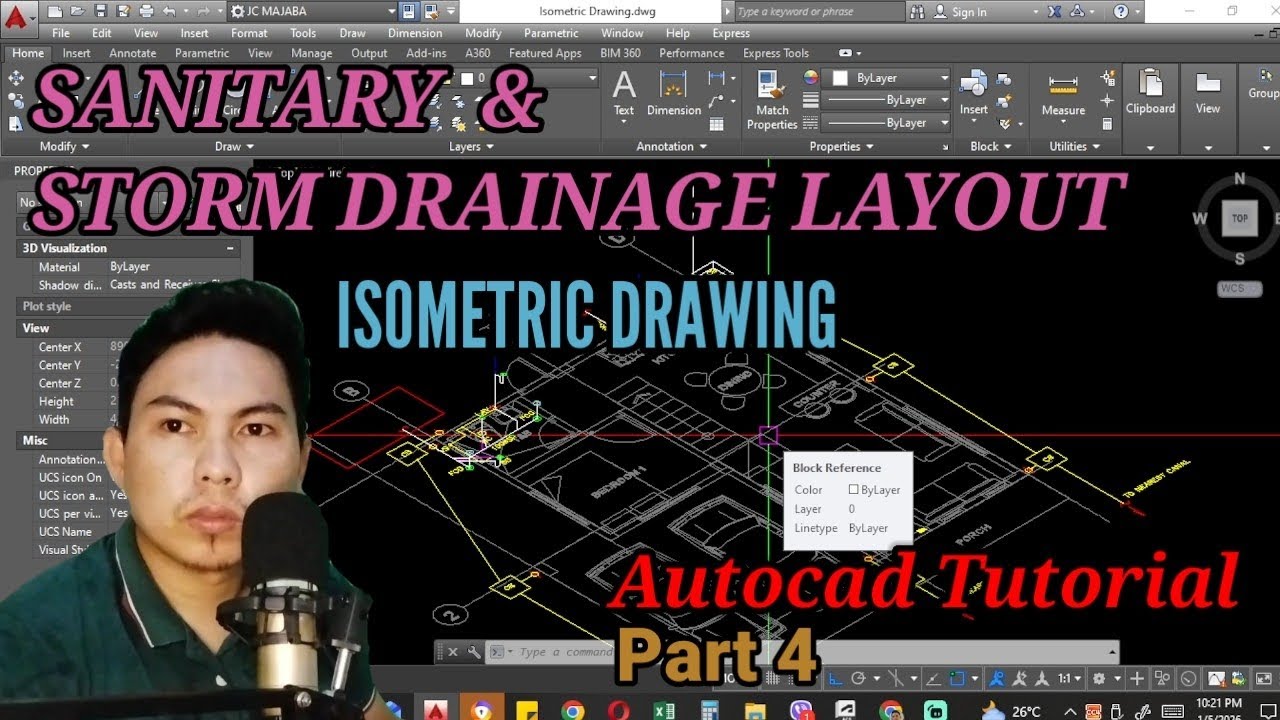Select the Dimension tool

674,95
